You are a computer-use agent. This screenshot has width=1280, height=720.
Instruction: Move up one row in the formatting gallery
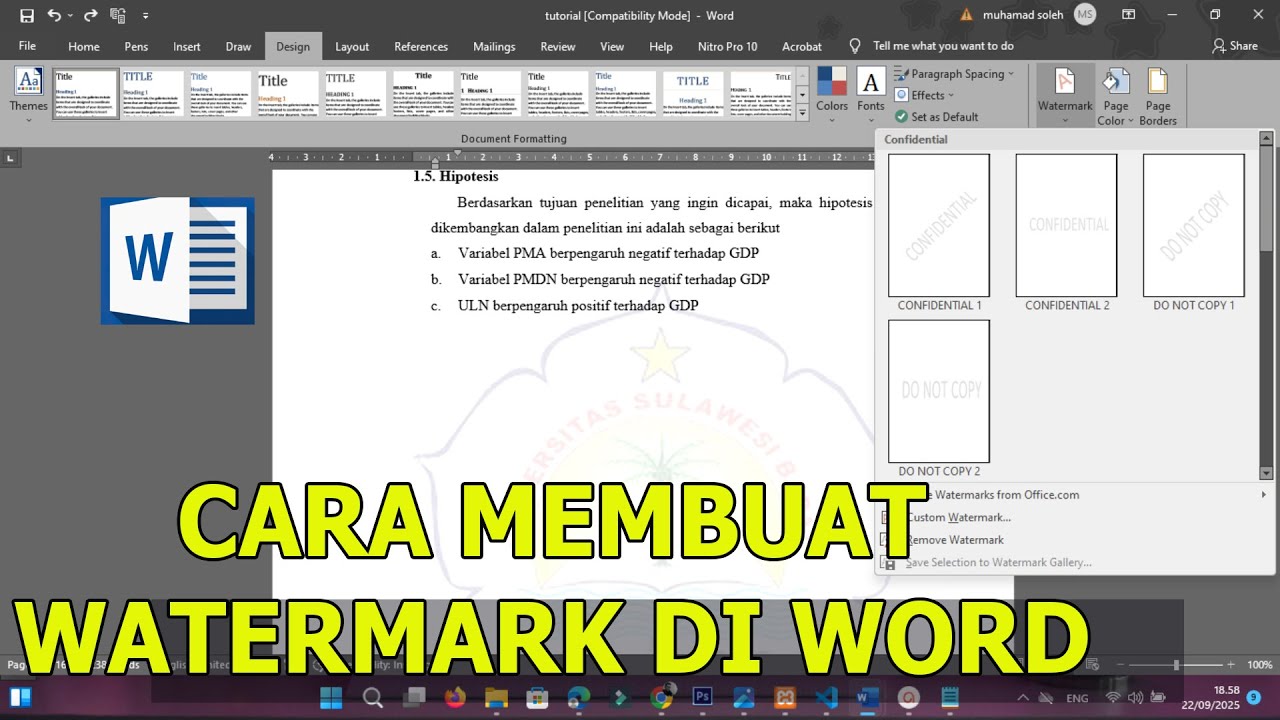pyautogui.click(x=802, y=76)
